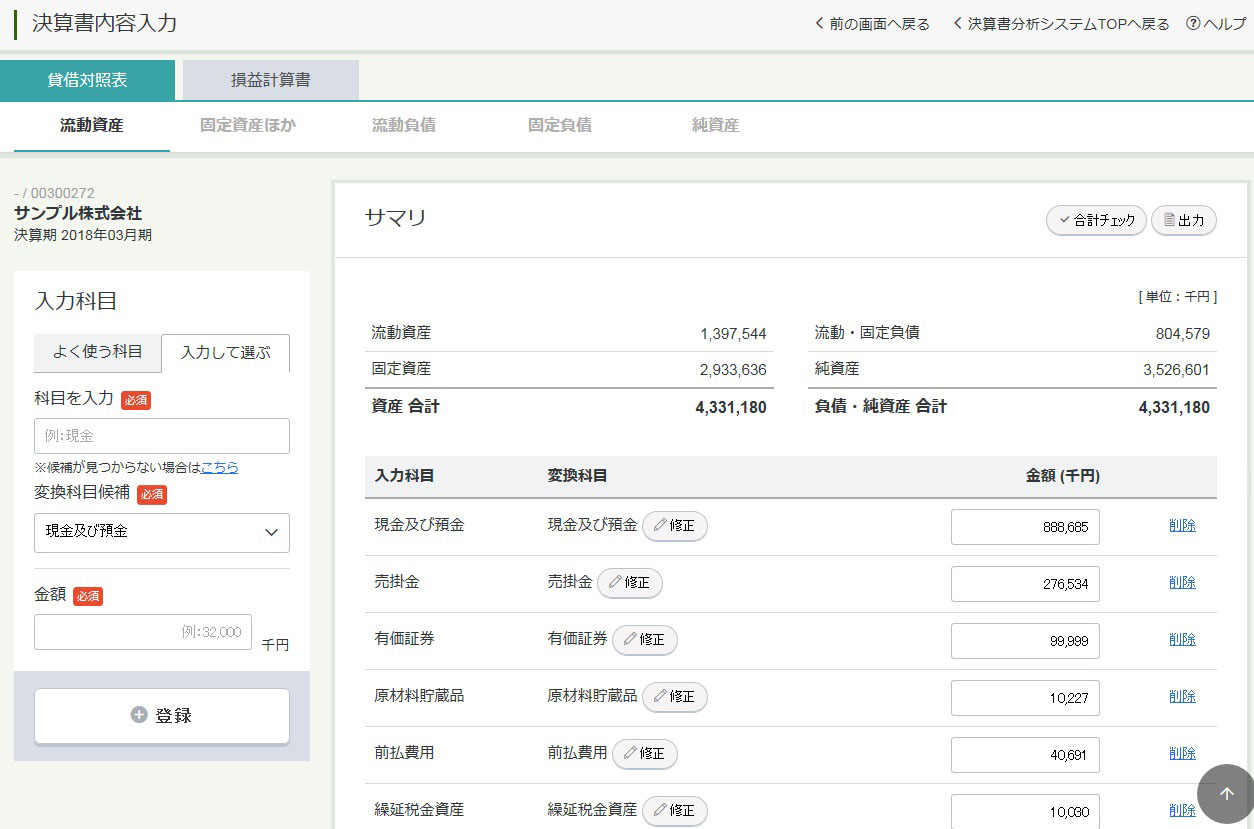Edit the 売掛金 conversion via 修正
Screen dimensions: 1254x829
629,583
